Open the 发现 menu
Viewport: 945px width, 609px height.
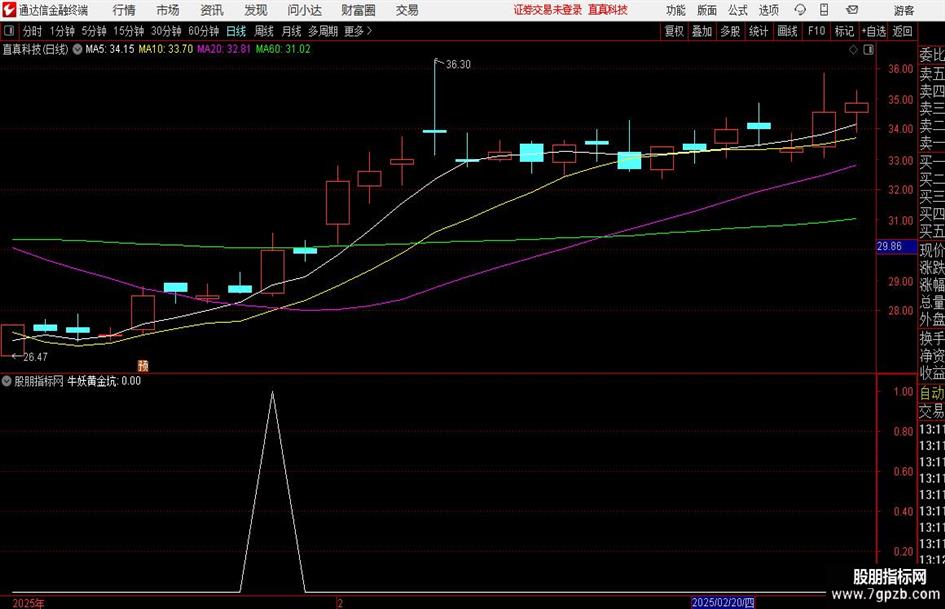pos(256,10)
